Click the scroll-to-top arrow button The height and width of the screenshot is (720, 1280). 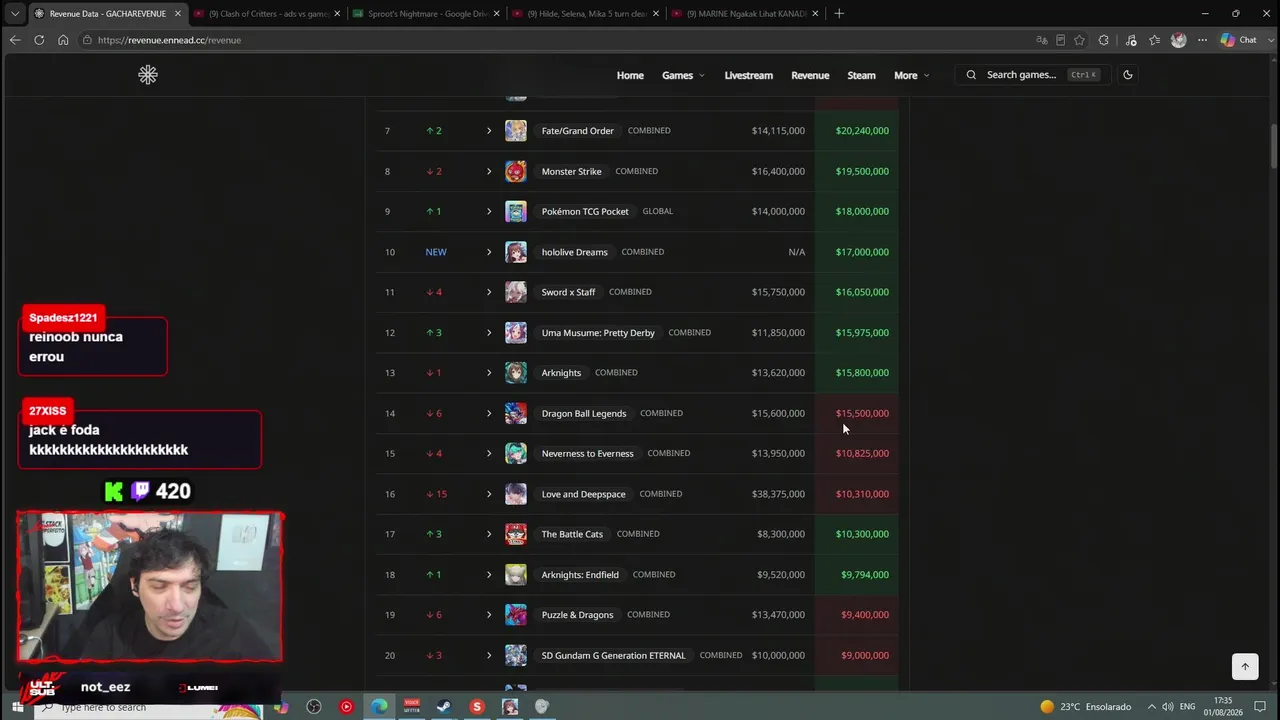point(1245,666)
